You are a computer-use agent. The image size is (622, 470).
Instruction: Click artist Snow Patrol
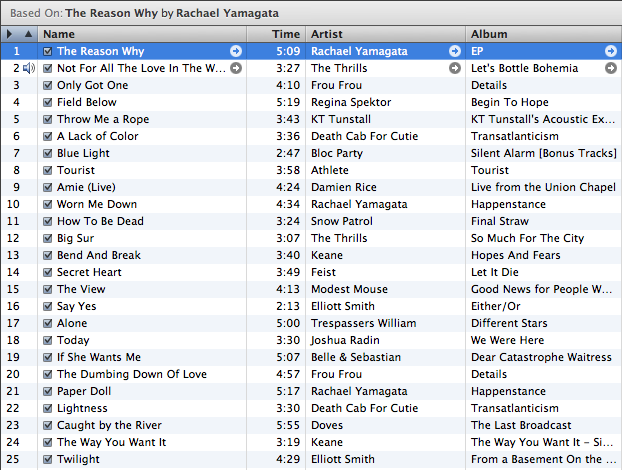point(342,221)
